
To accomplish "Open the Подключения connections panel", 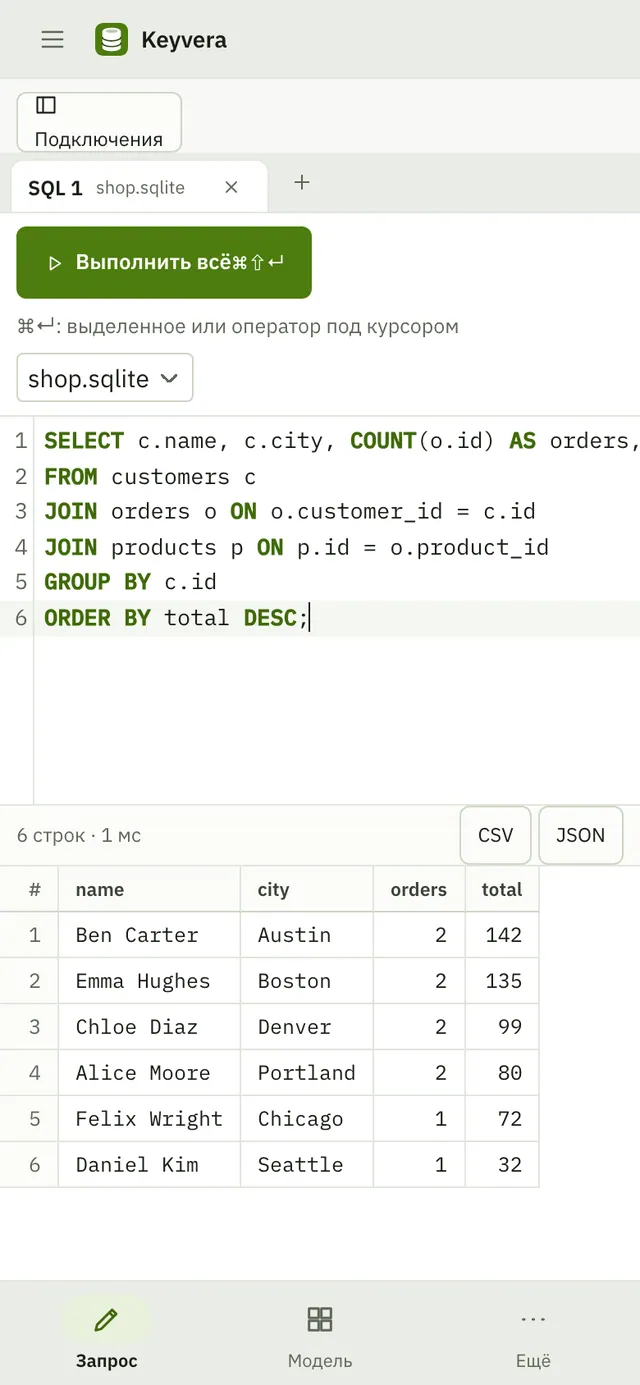I will click(99, 122).
